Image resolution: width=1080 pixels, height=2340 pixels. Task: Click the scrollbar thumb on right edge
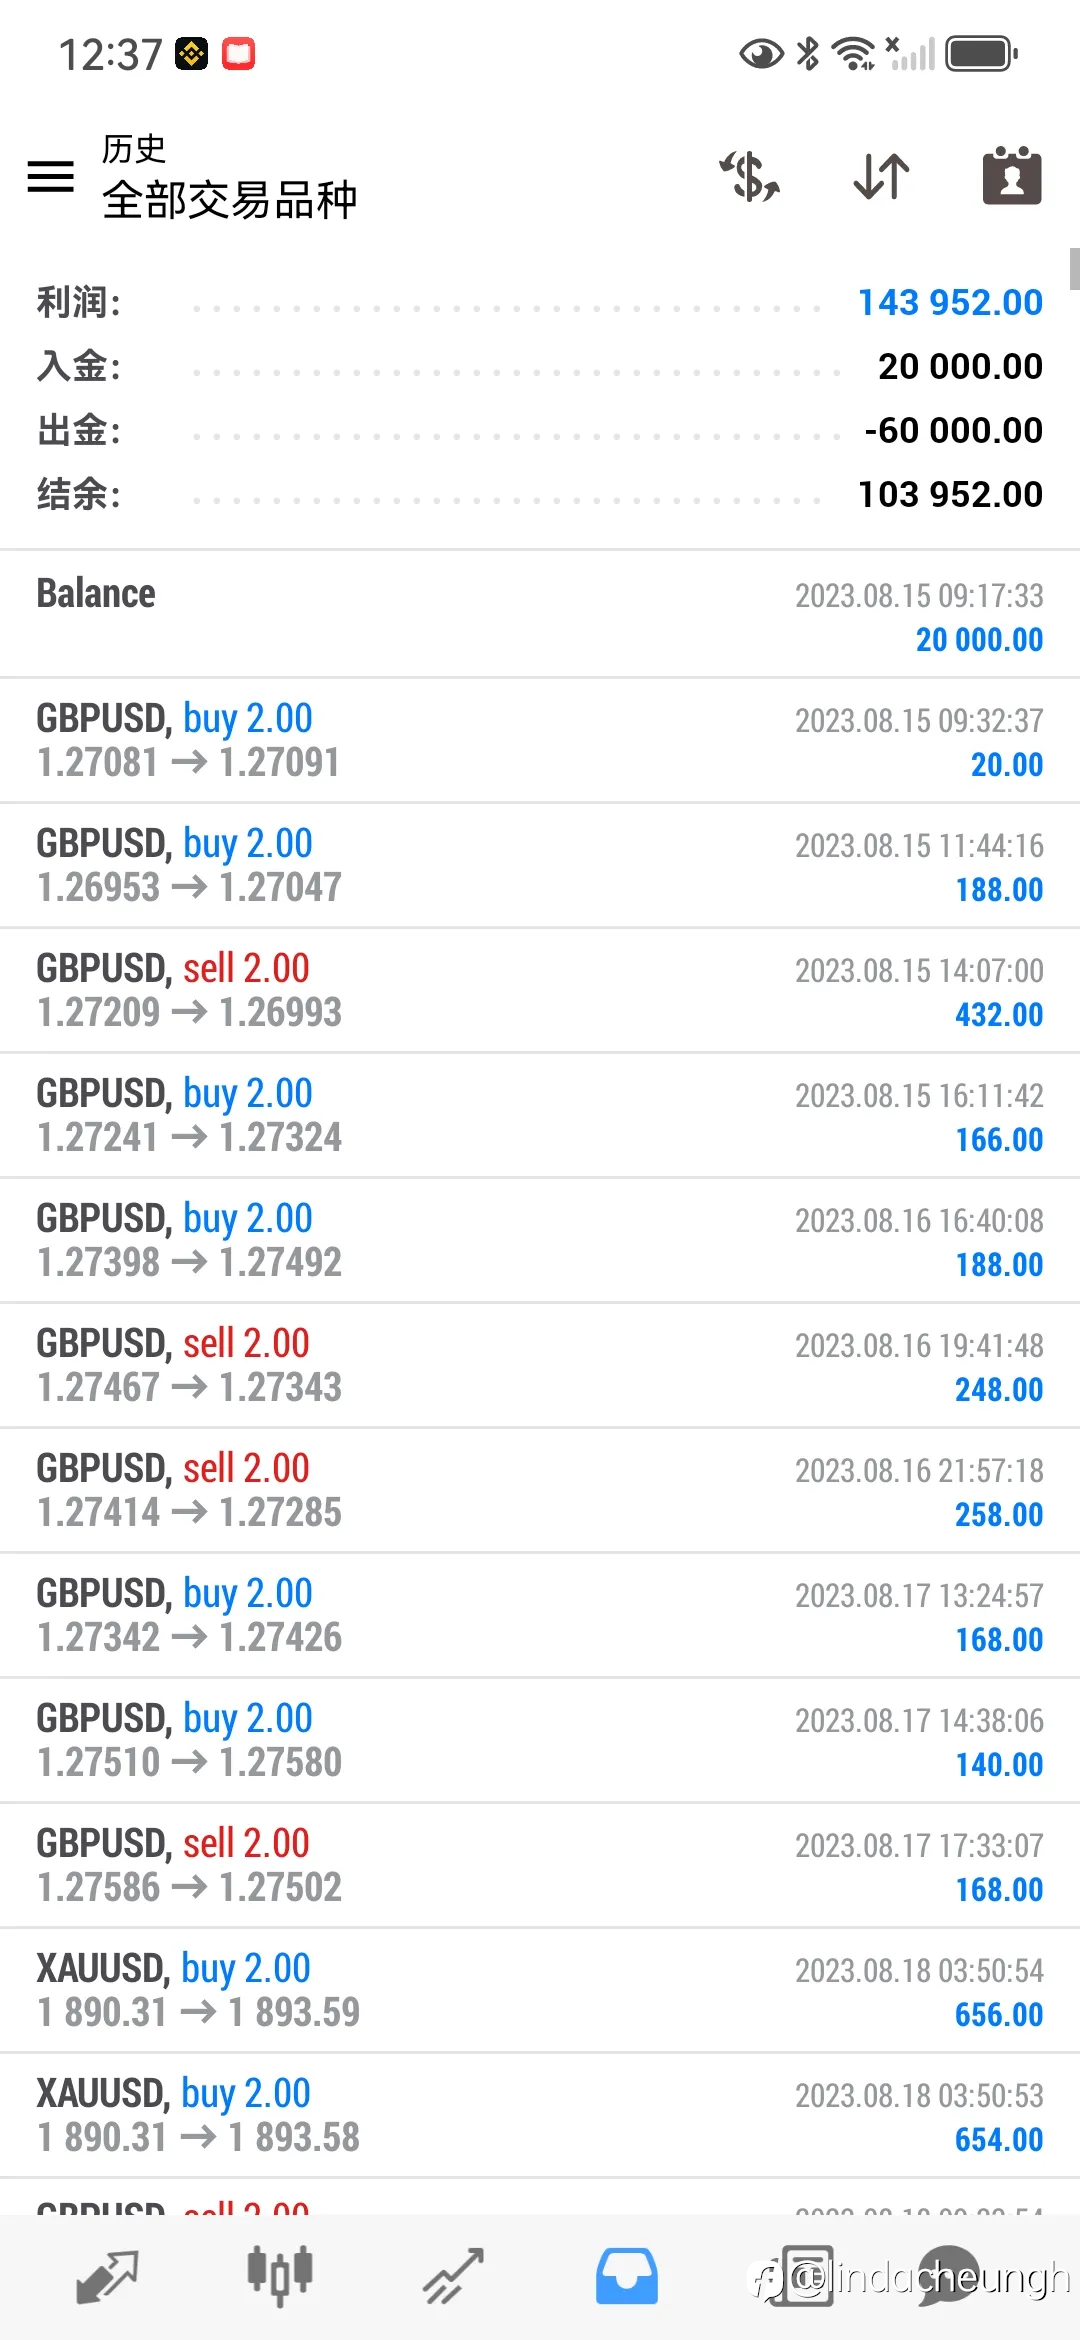(1073, 268)
